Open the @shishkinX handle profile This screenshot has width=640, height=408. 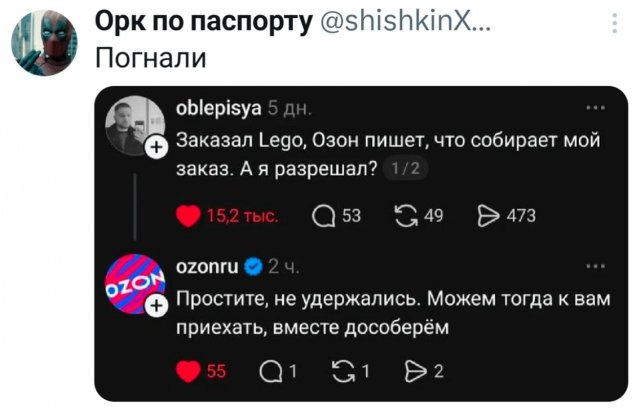pyautogui.click(x=405, y=22)
